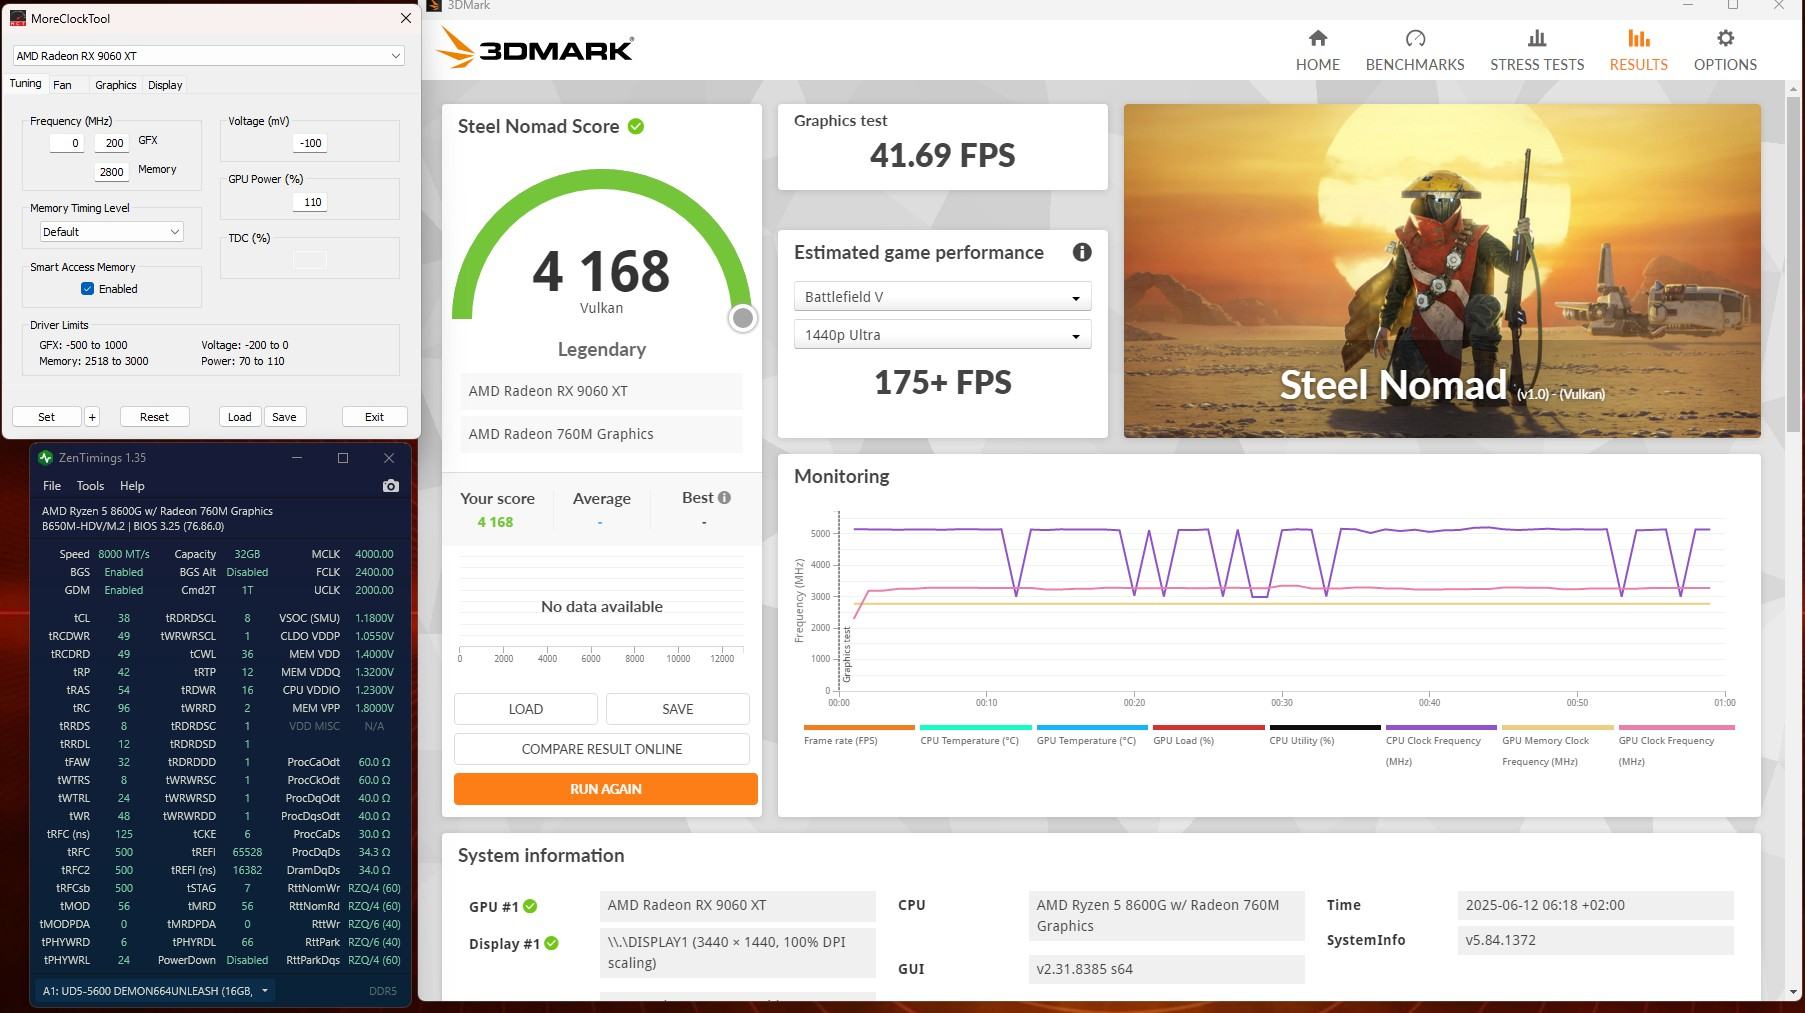Open ZenTimings Tools menu

90,486
